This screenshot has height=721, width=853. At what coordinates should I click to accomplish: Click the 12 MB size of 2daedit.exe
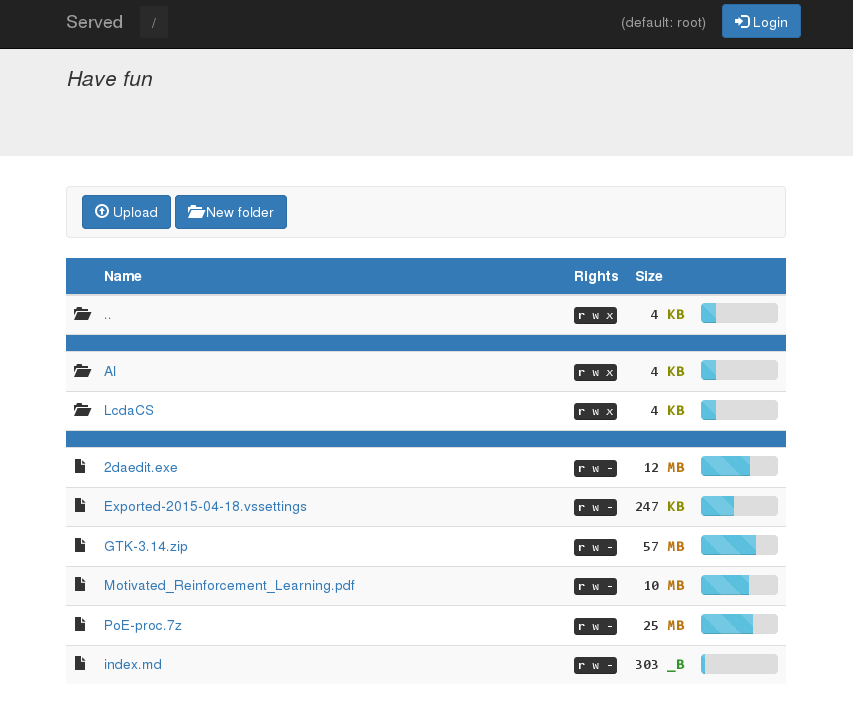tap(664, 468)
